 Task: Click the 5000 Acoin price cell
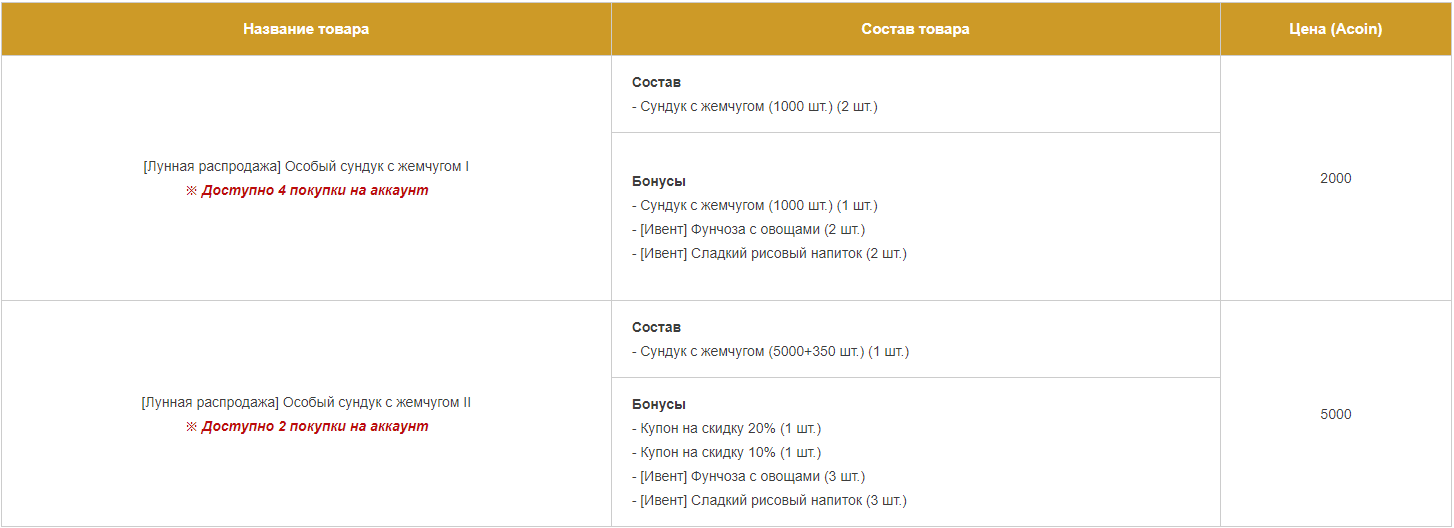tap(1335, 414)
